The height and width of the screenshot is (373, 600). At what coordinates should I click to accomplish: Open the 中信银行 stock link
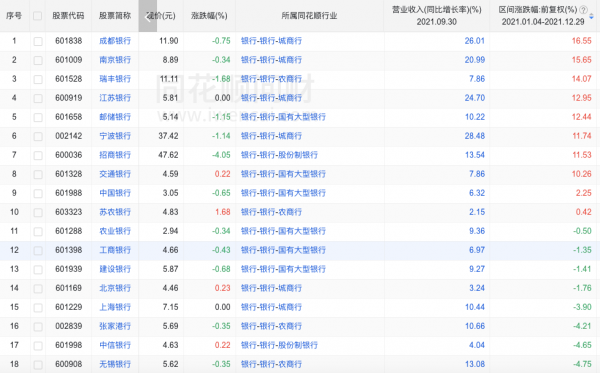[x=115, y=345]
